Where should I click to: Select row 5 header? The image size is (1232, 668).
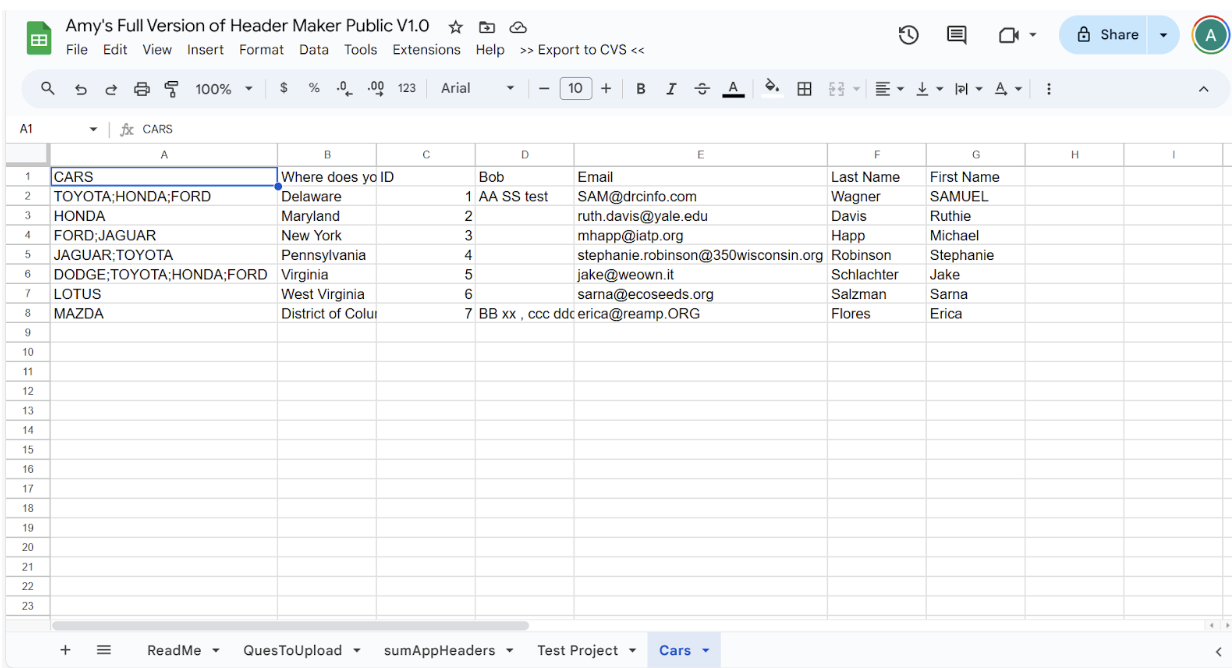(x=28, y=255)
